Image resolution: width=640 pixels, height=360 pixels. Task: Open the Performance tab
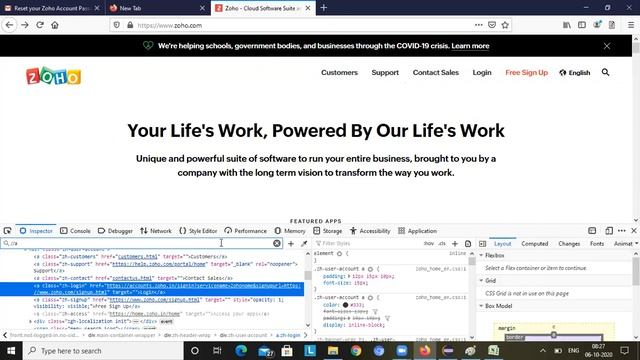(x=245, y=231)
